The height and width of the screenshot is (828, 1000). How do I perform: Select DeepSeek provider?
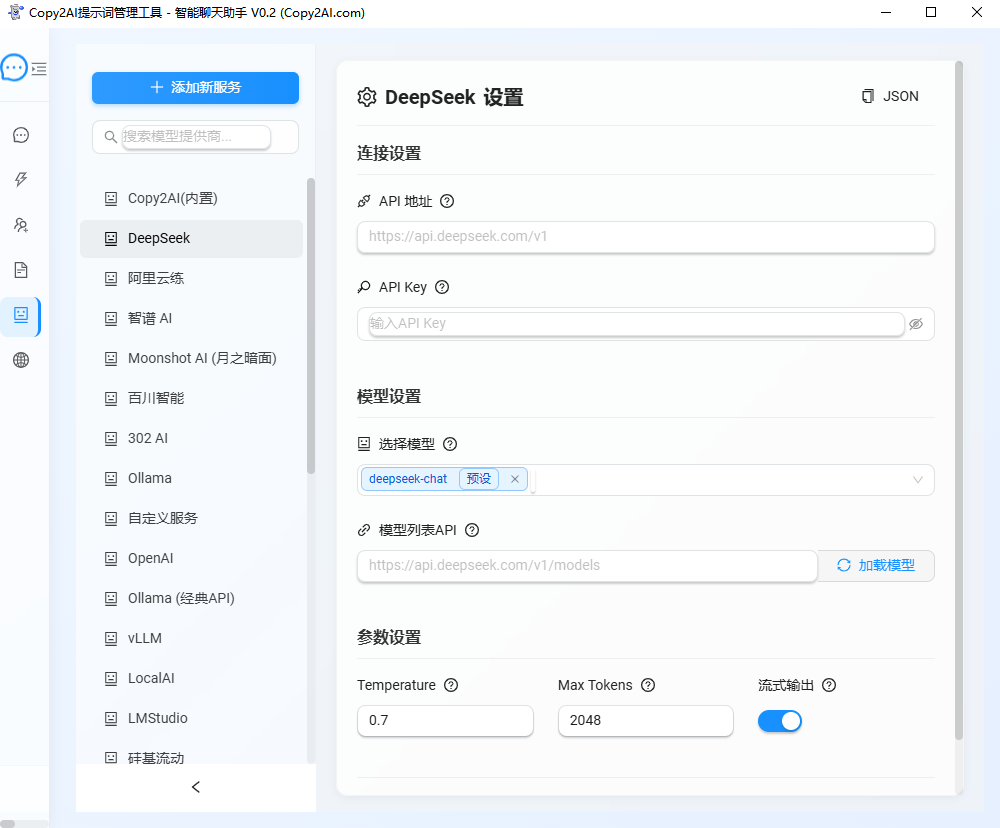coord(191,239)
